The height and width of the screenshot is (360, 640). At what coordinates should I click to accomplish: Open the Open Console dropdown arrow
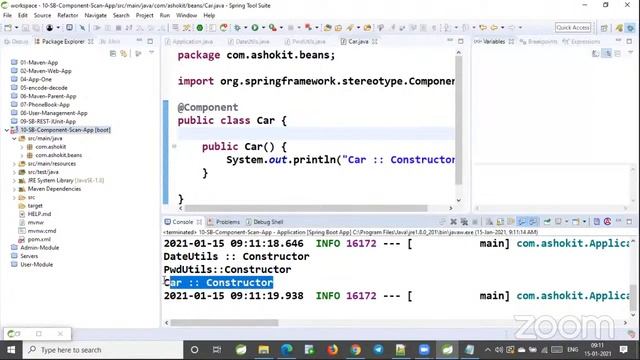click(x=584, y=222)
